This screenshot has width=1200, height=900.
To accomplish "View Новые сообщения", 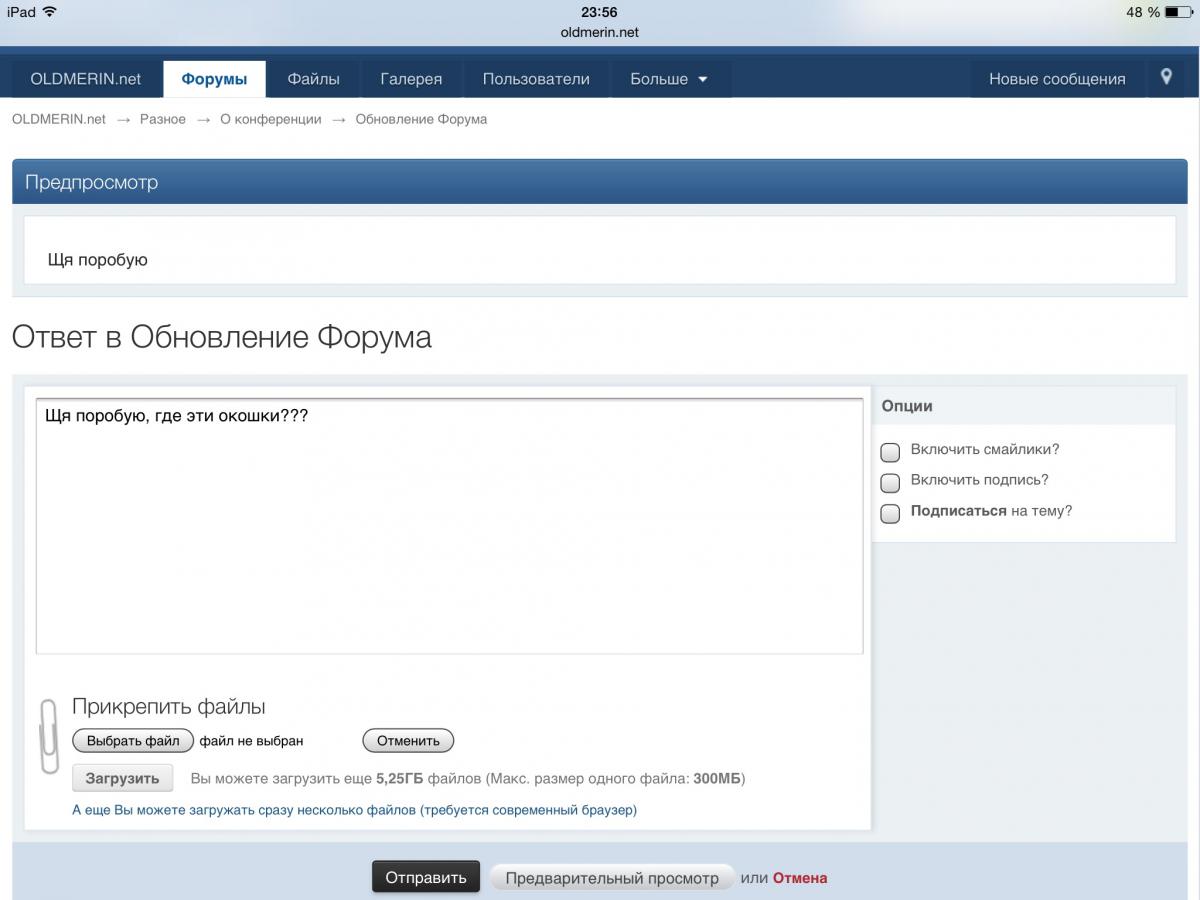I will point(1057,79).
